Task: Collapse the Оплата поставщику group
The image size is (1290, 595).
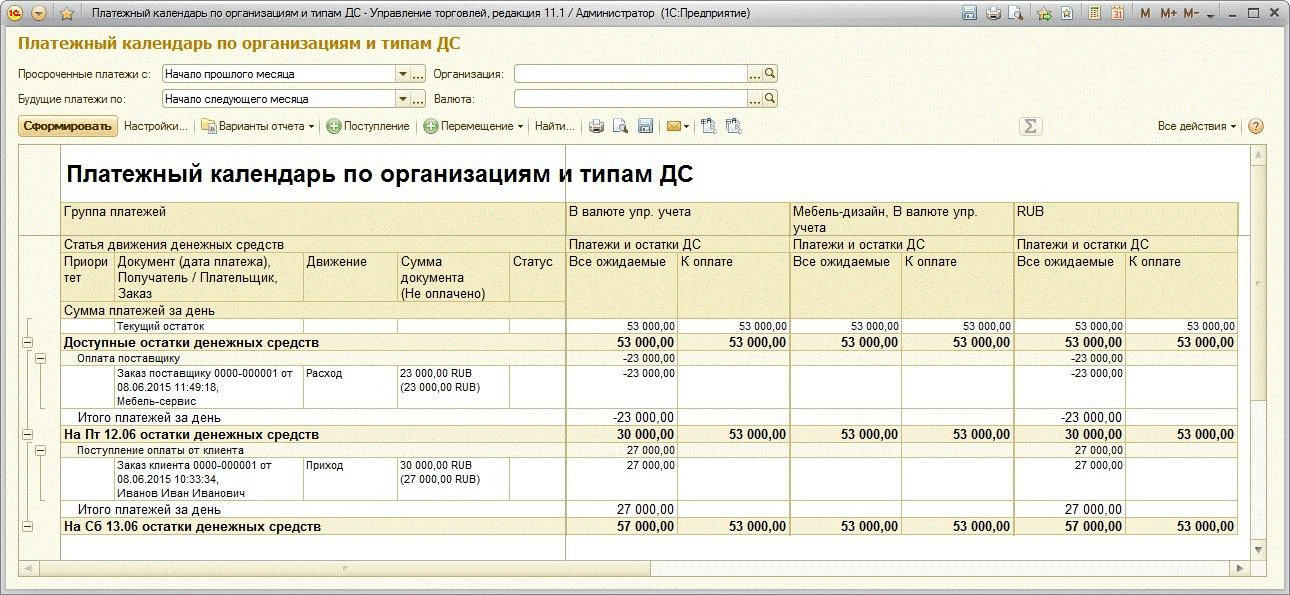Action: click(41, 357)
